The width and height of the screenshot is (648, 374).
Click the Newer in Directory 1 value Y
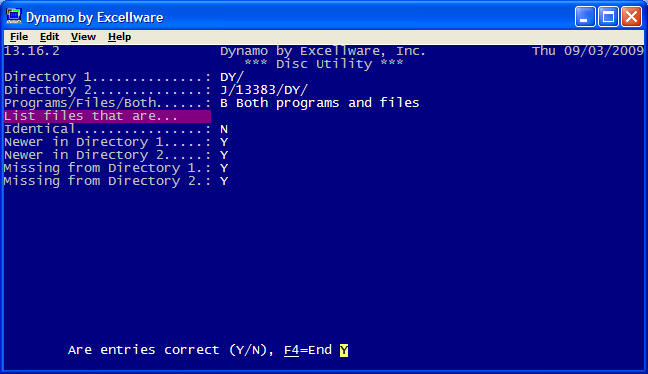pos(224,142)
